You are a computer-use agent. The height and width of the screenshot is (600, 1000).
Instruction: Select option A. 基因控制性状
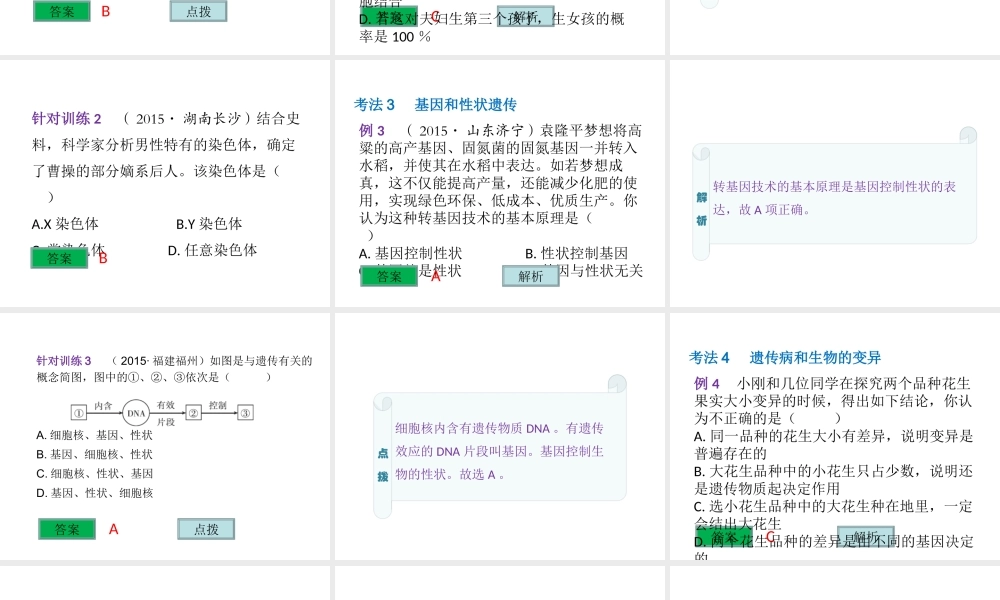tap(410, 253)
